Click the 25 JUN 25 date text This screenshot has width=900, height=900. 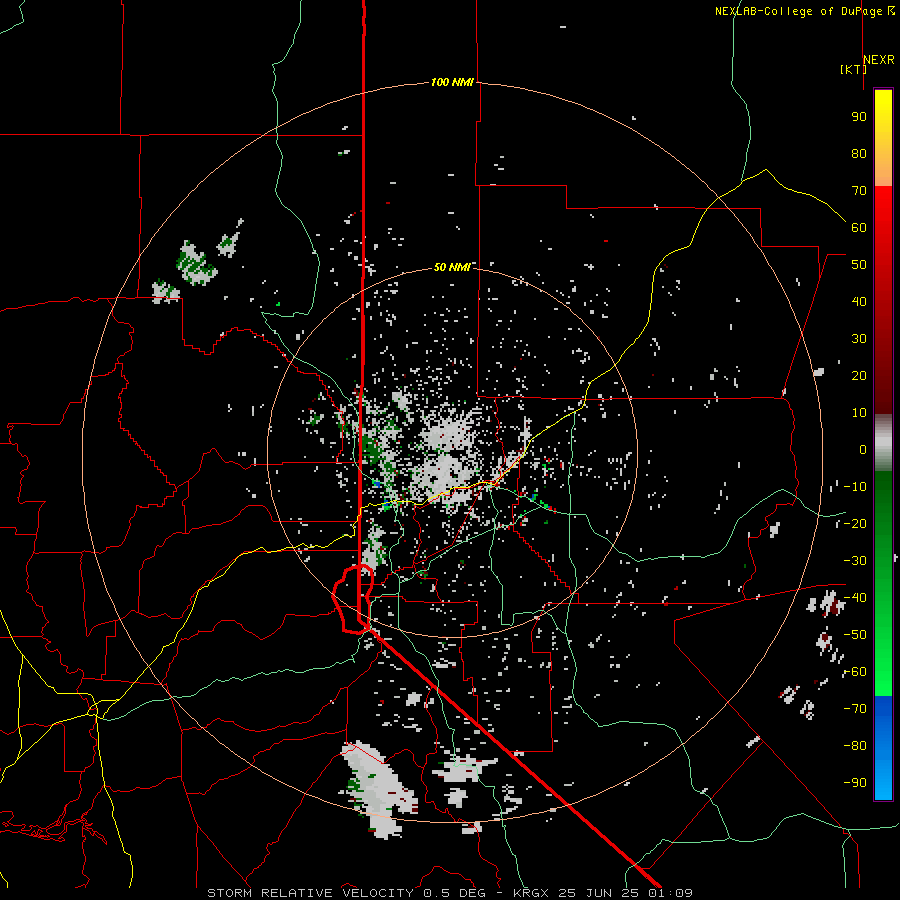[x=601, y=893]
